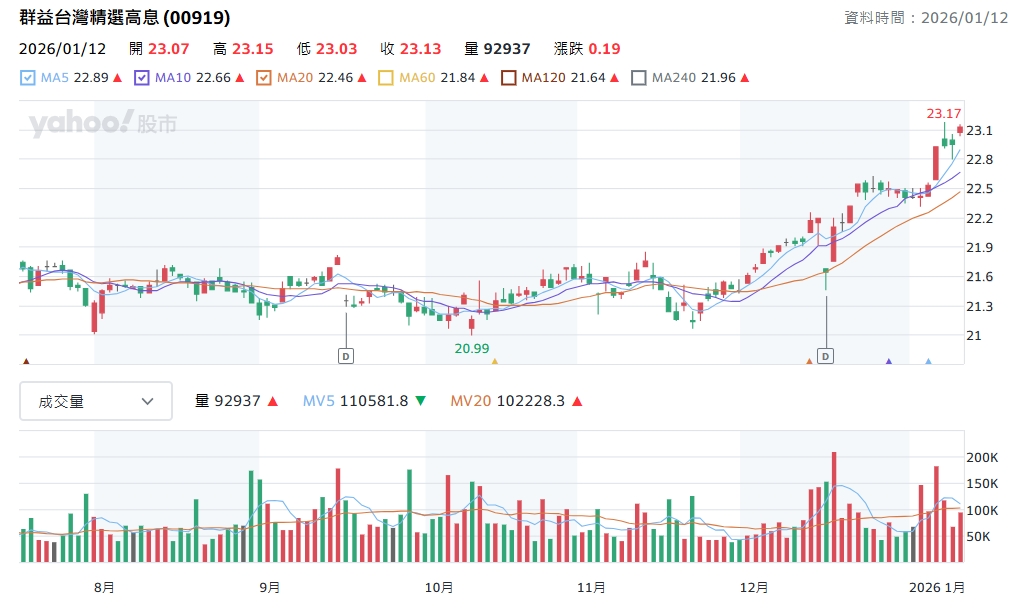Click the brown triangle marker at chart's left edge
This screenshot has height=615, width=1023.
click(x=26, y=361)
